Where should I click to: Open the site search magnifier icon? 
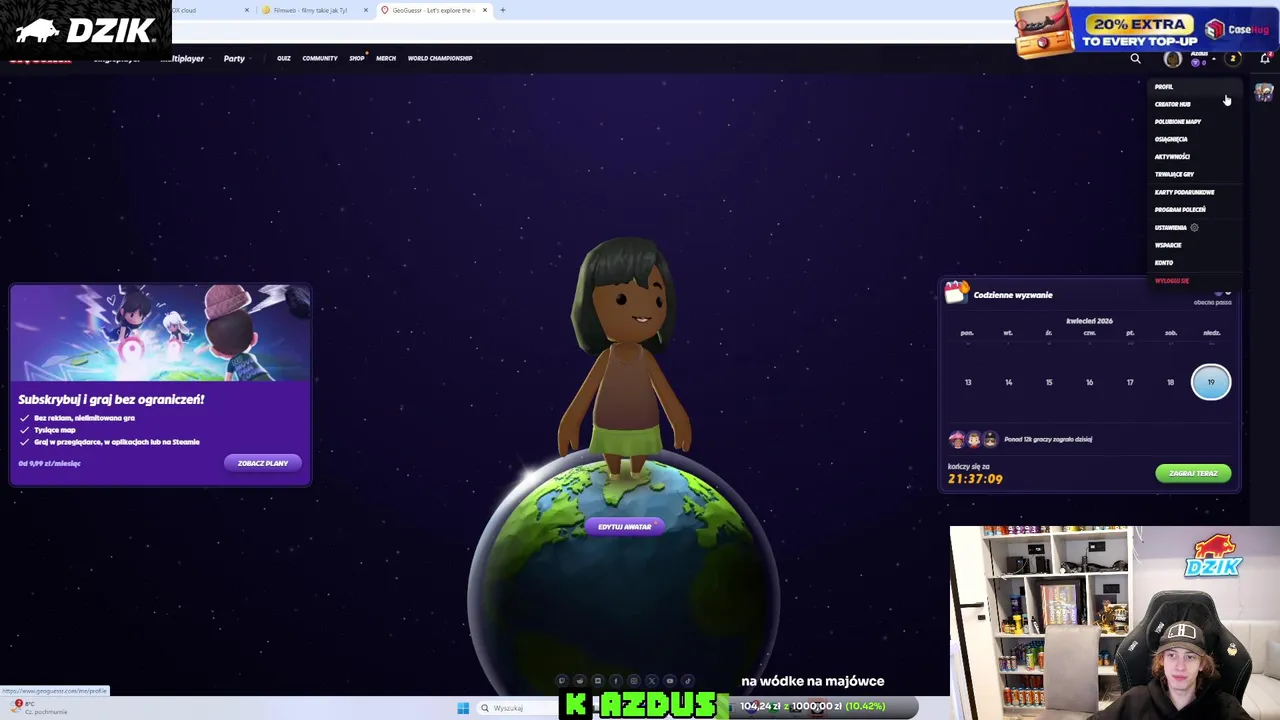point(1136,59)
